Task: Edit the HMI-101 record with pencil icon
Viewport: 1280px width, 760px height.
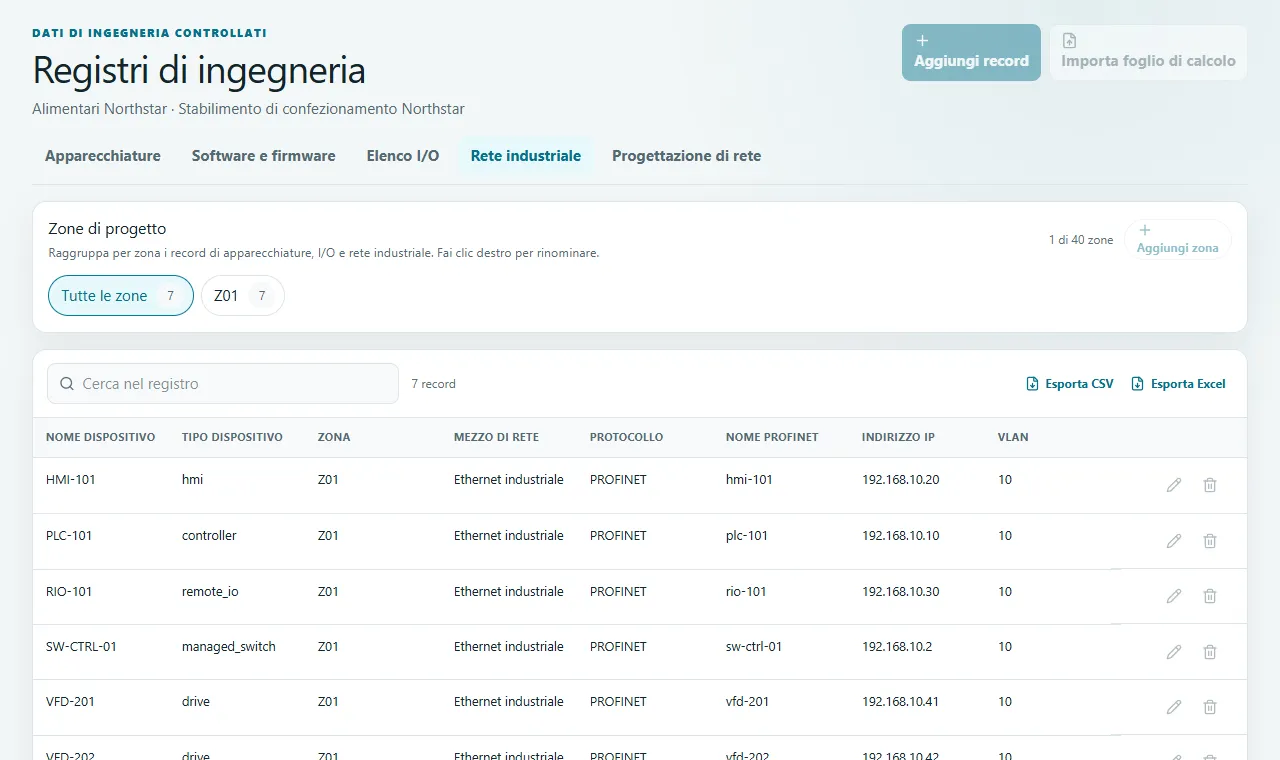Action: pyautogui.click(x=1174, y=485)
